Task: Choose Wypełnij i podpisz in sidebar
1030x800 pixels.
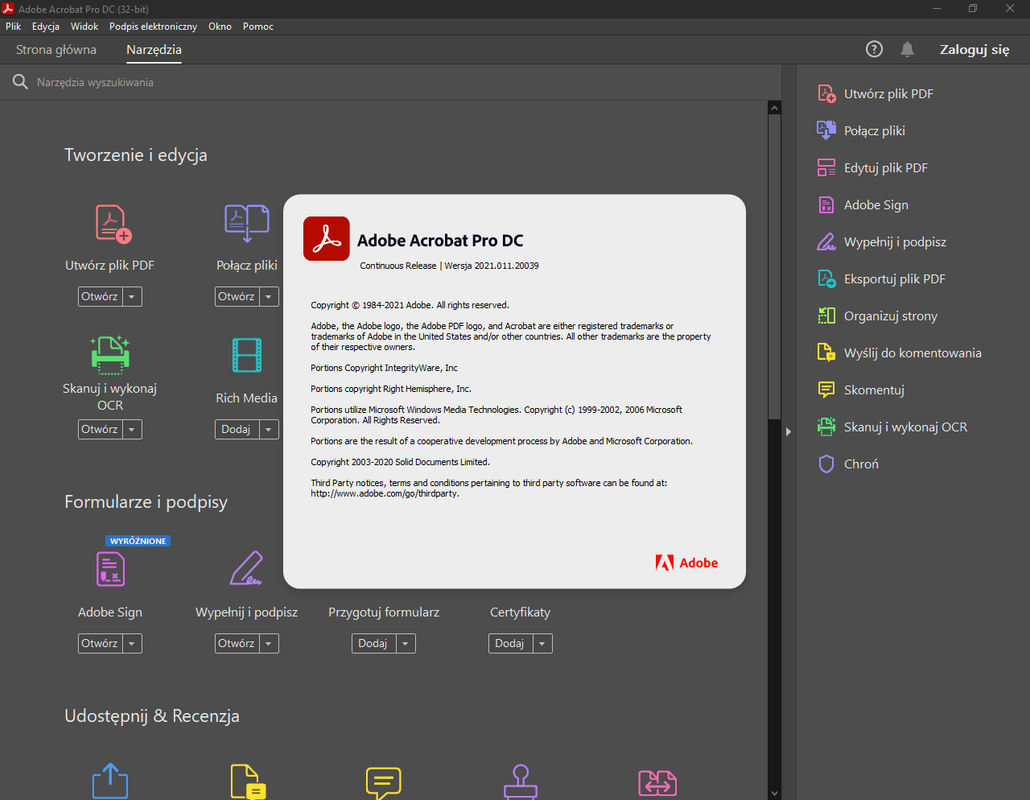Action: pos(882,242)
